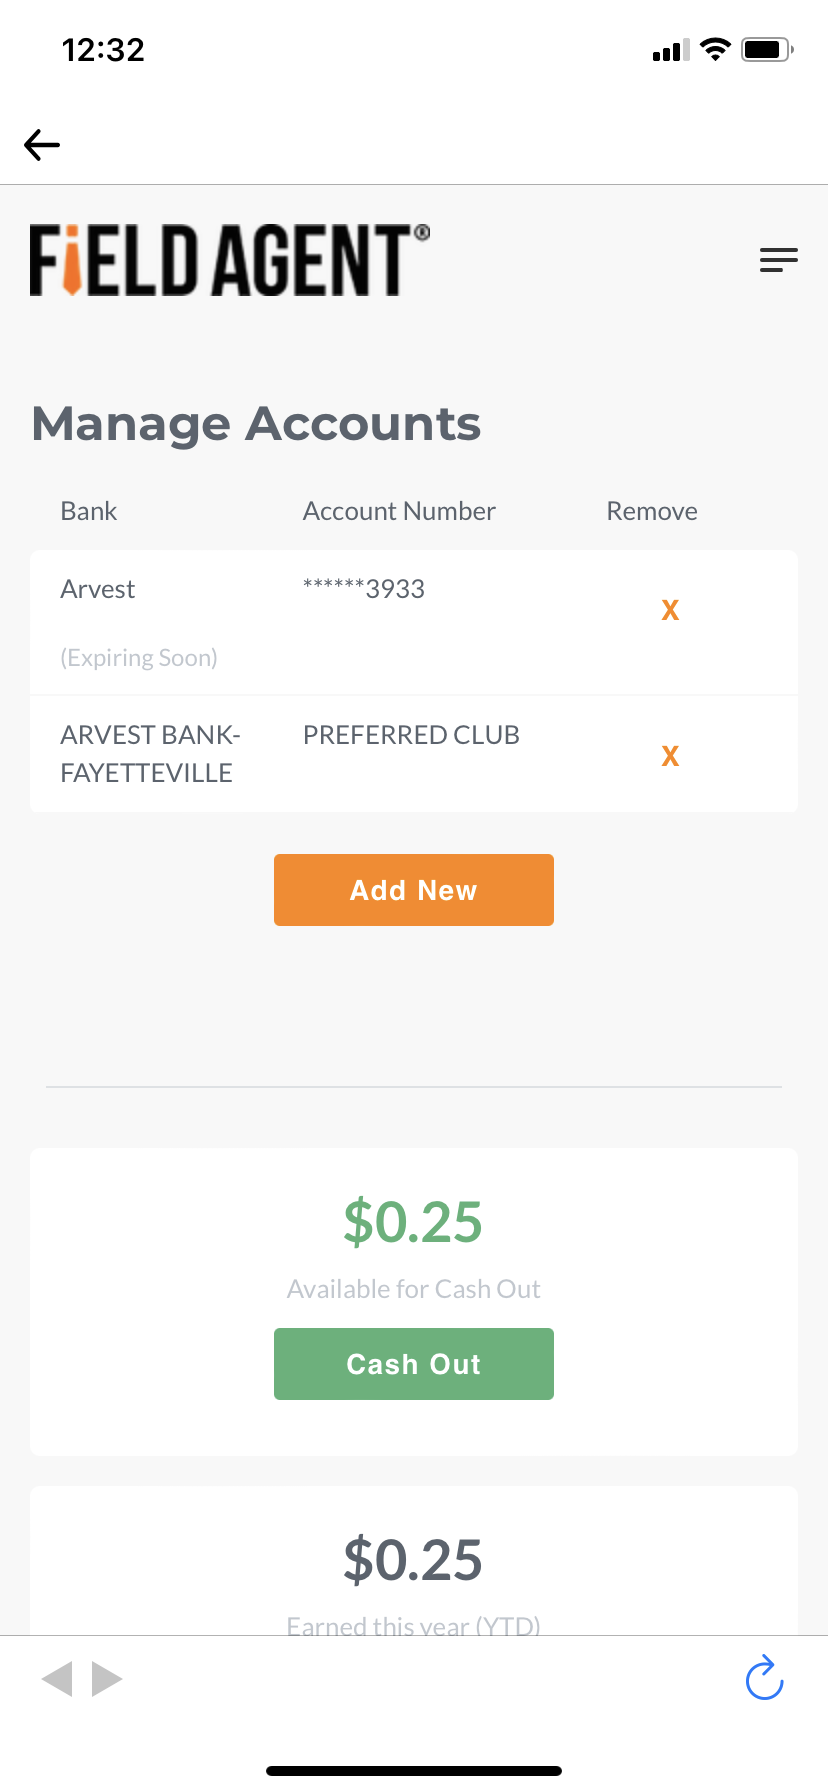Select the Arvest bank row
The image size is (828, 1792).
[x=414, y=623]
